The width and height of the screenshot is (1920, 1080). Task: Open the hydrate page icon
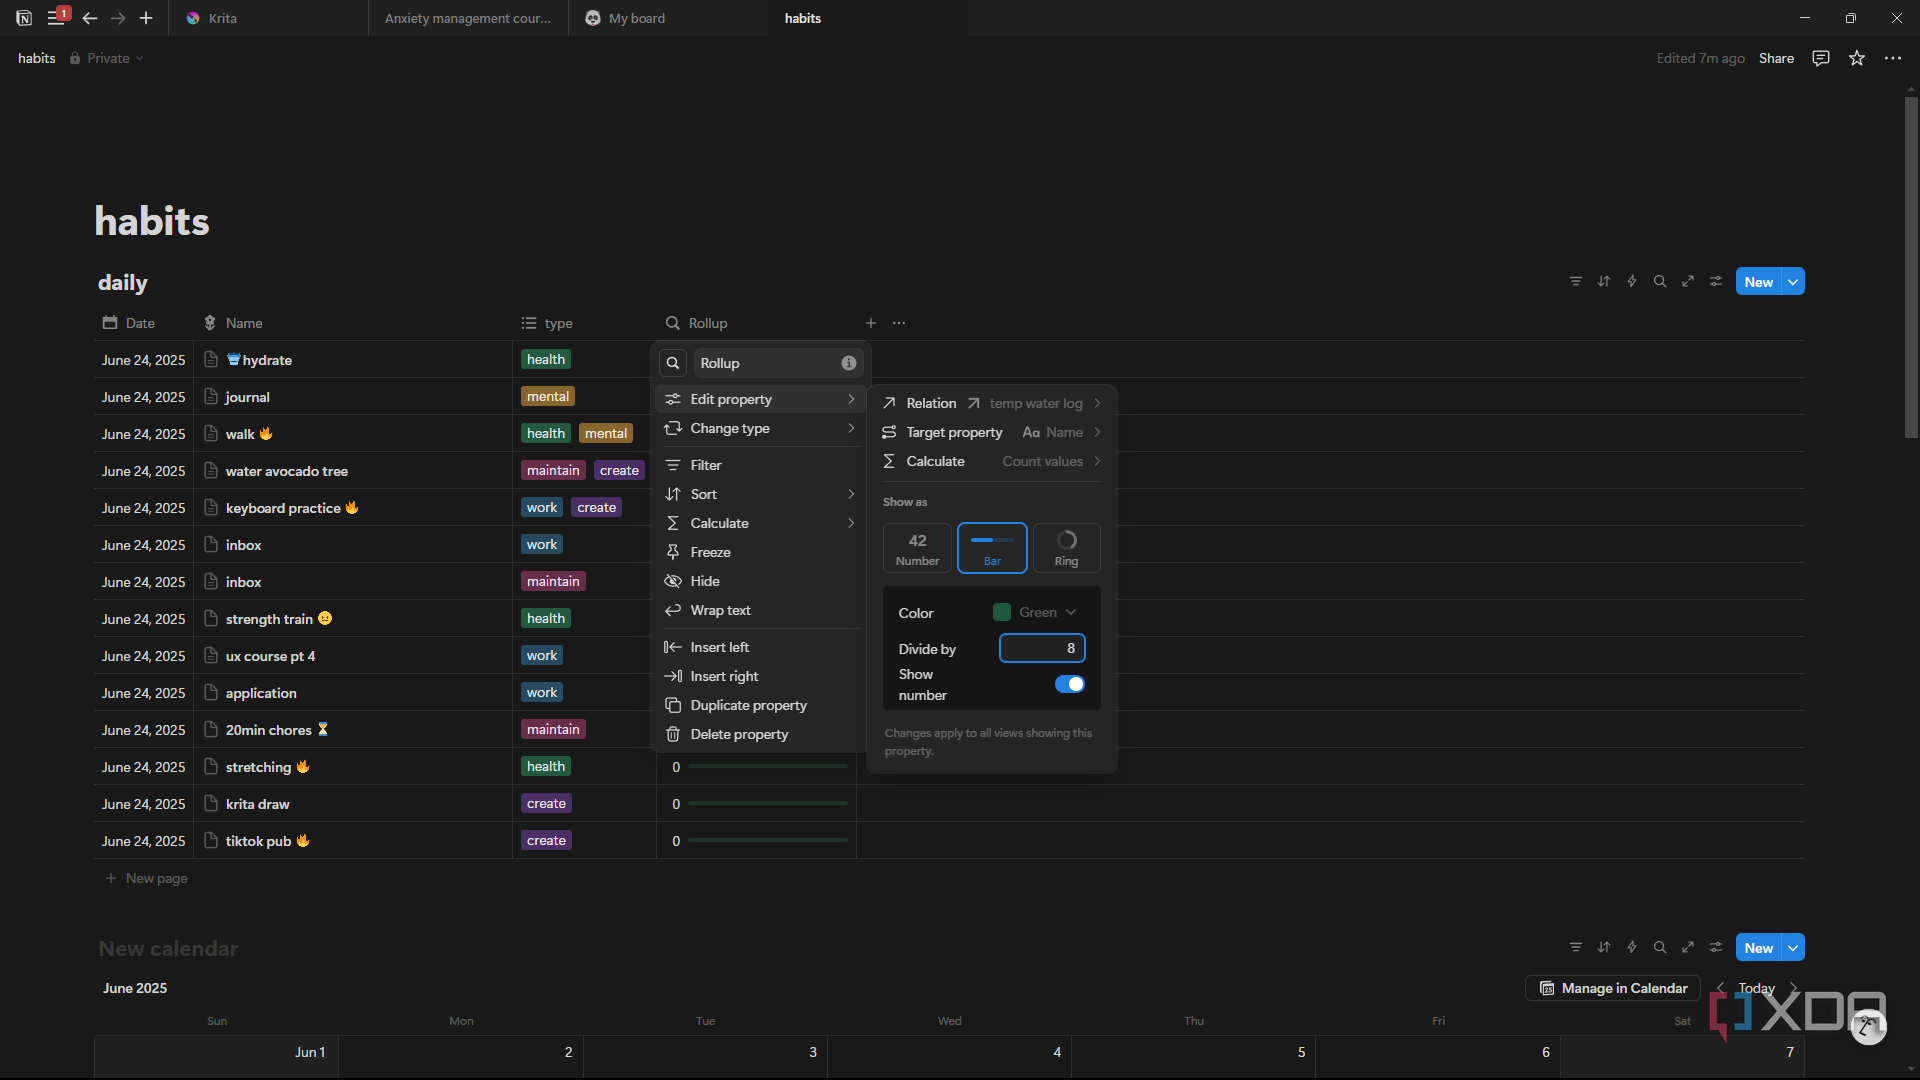coord(211,359)
